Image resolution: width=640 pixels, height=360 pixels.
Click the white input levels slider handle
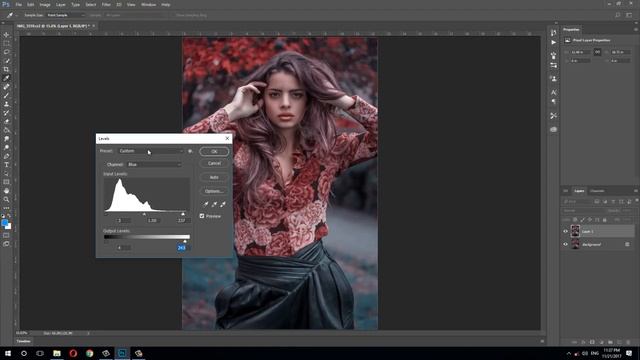(183, 214)
